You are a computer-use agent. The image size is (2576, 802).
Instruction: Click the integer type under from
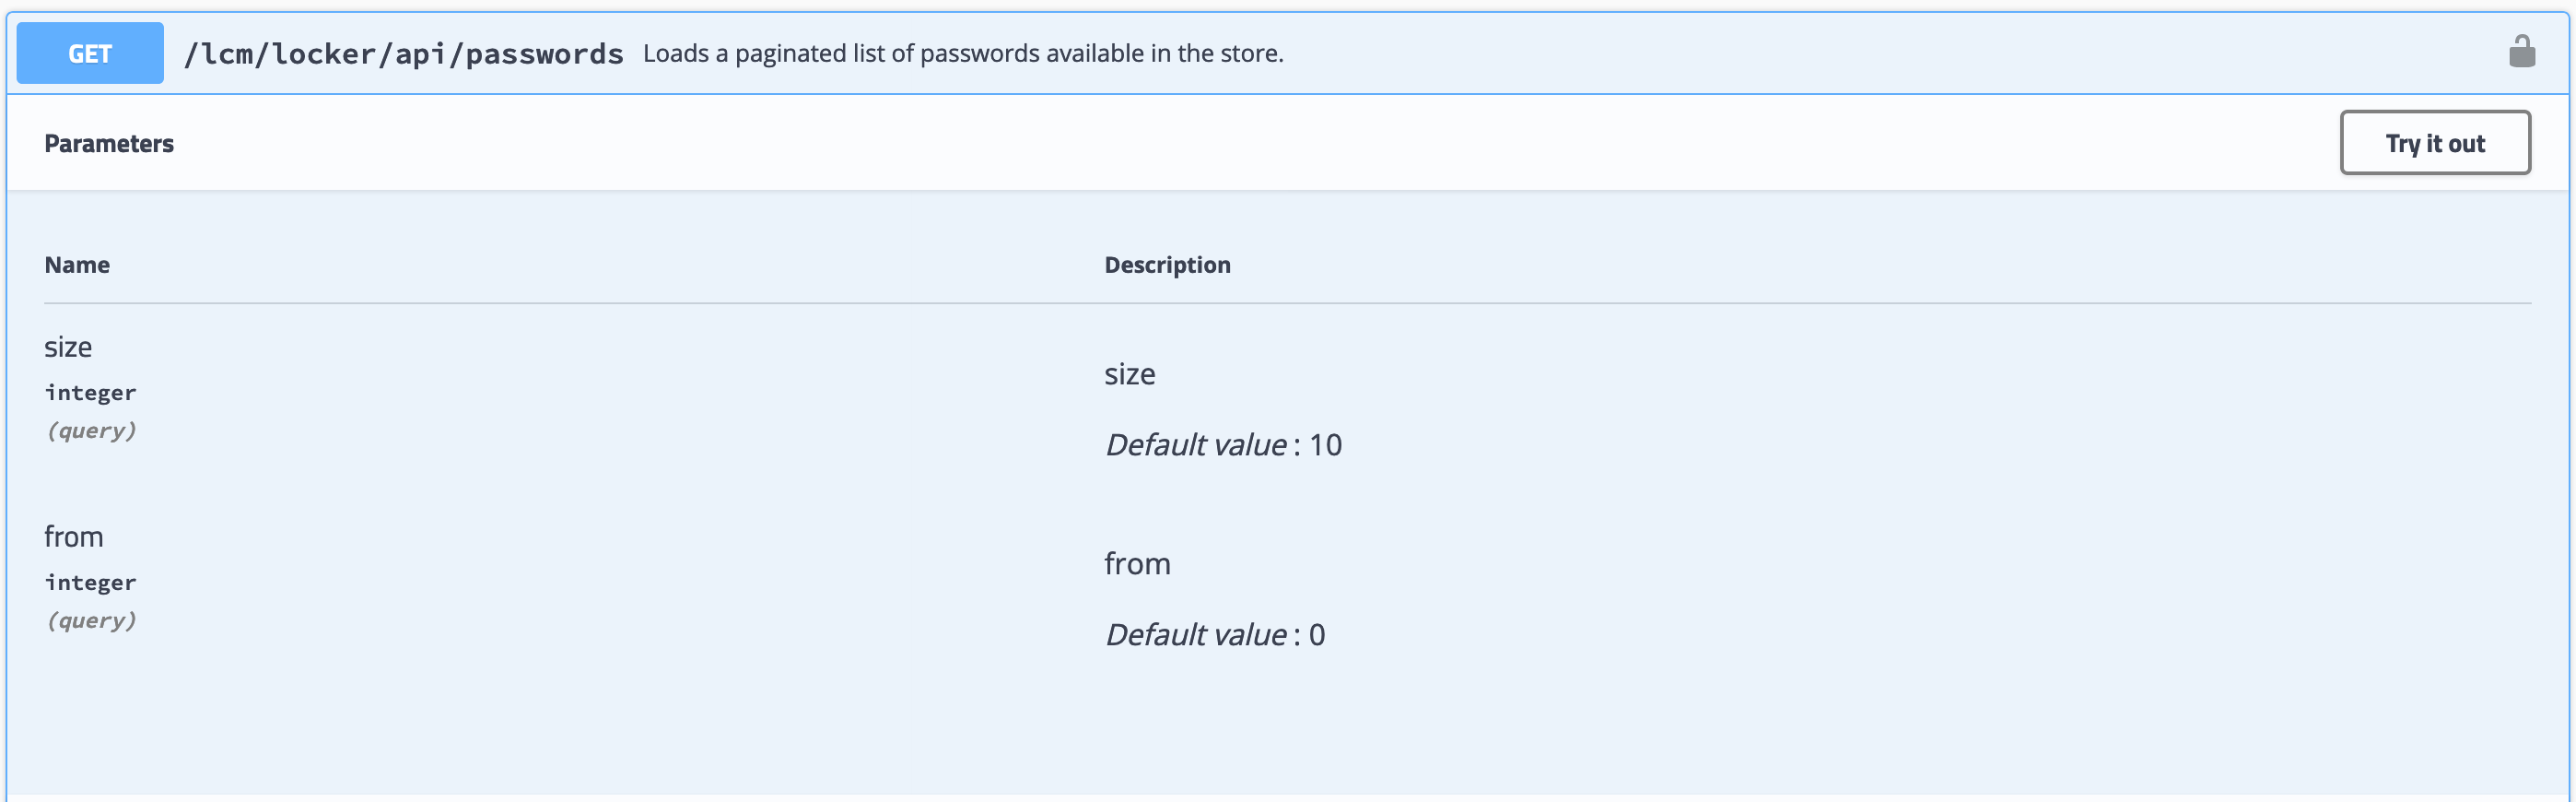(90, 583)
